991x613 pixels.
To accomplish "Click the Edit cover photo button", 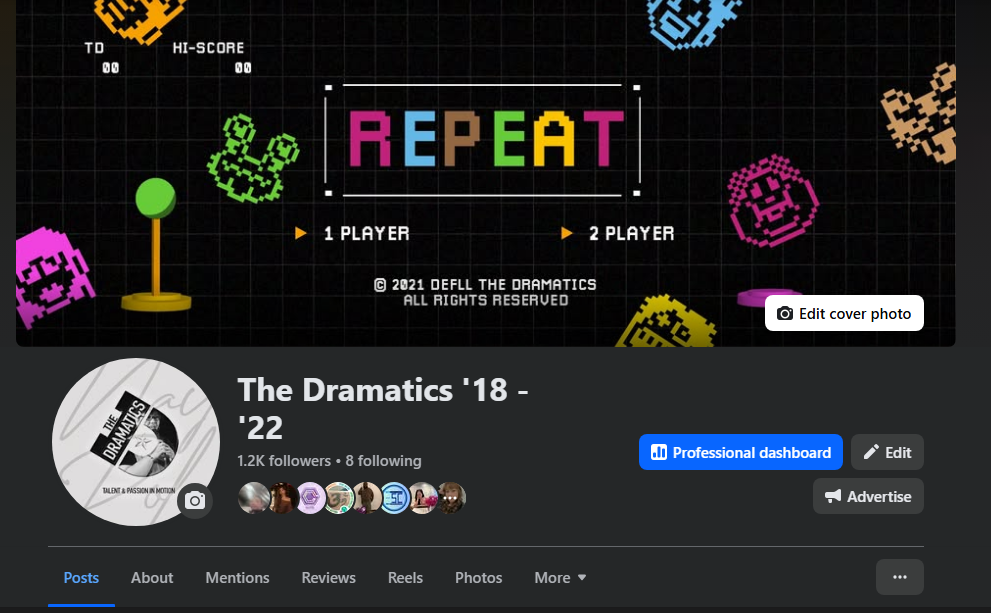I will tap(844, 313).
